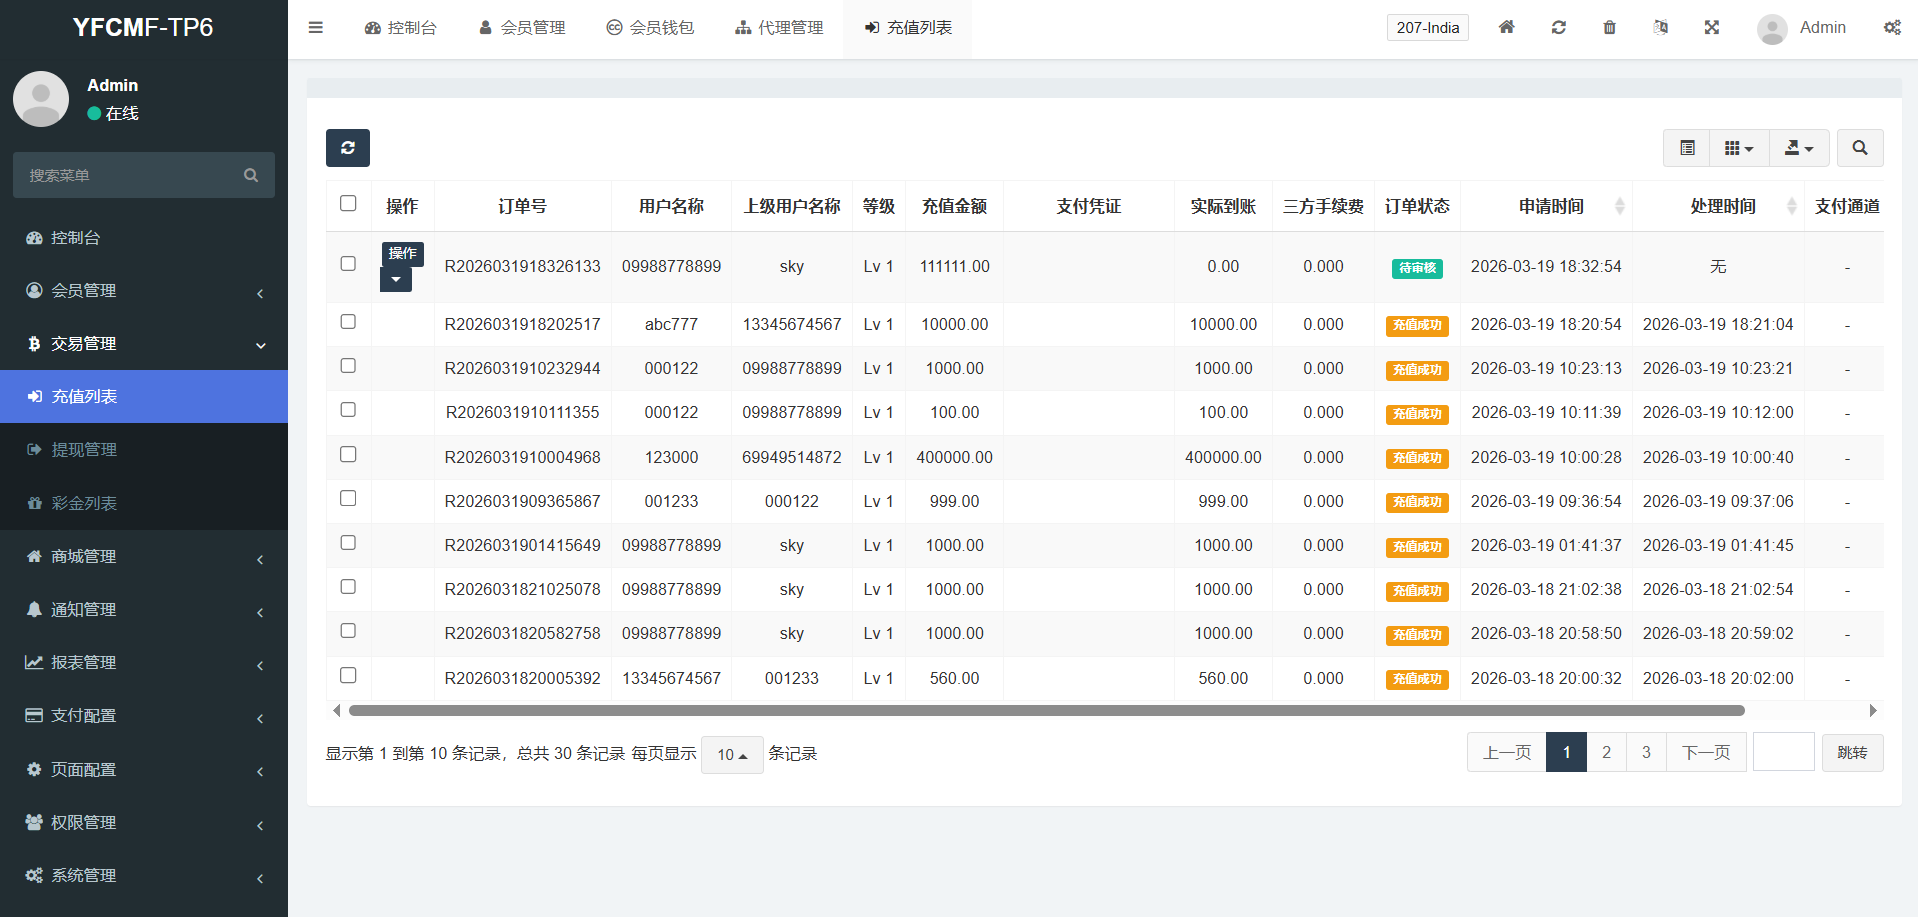Click the home icon in top bar
1918x917 pixels.
[x=1506, y=28]
